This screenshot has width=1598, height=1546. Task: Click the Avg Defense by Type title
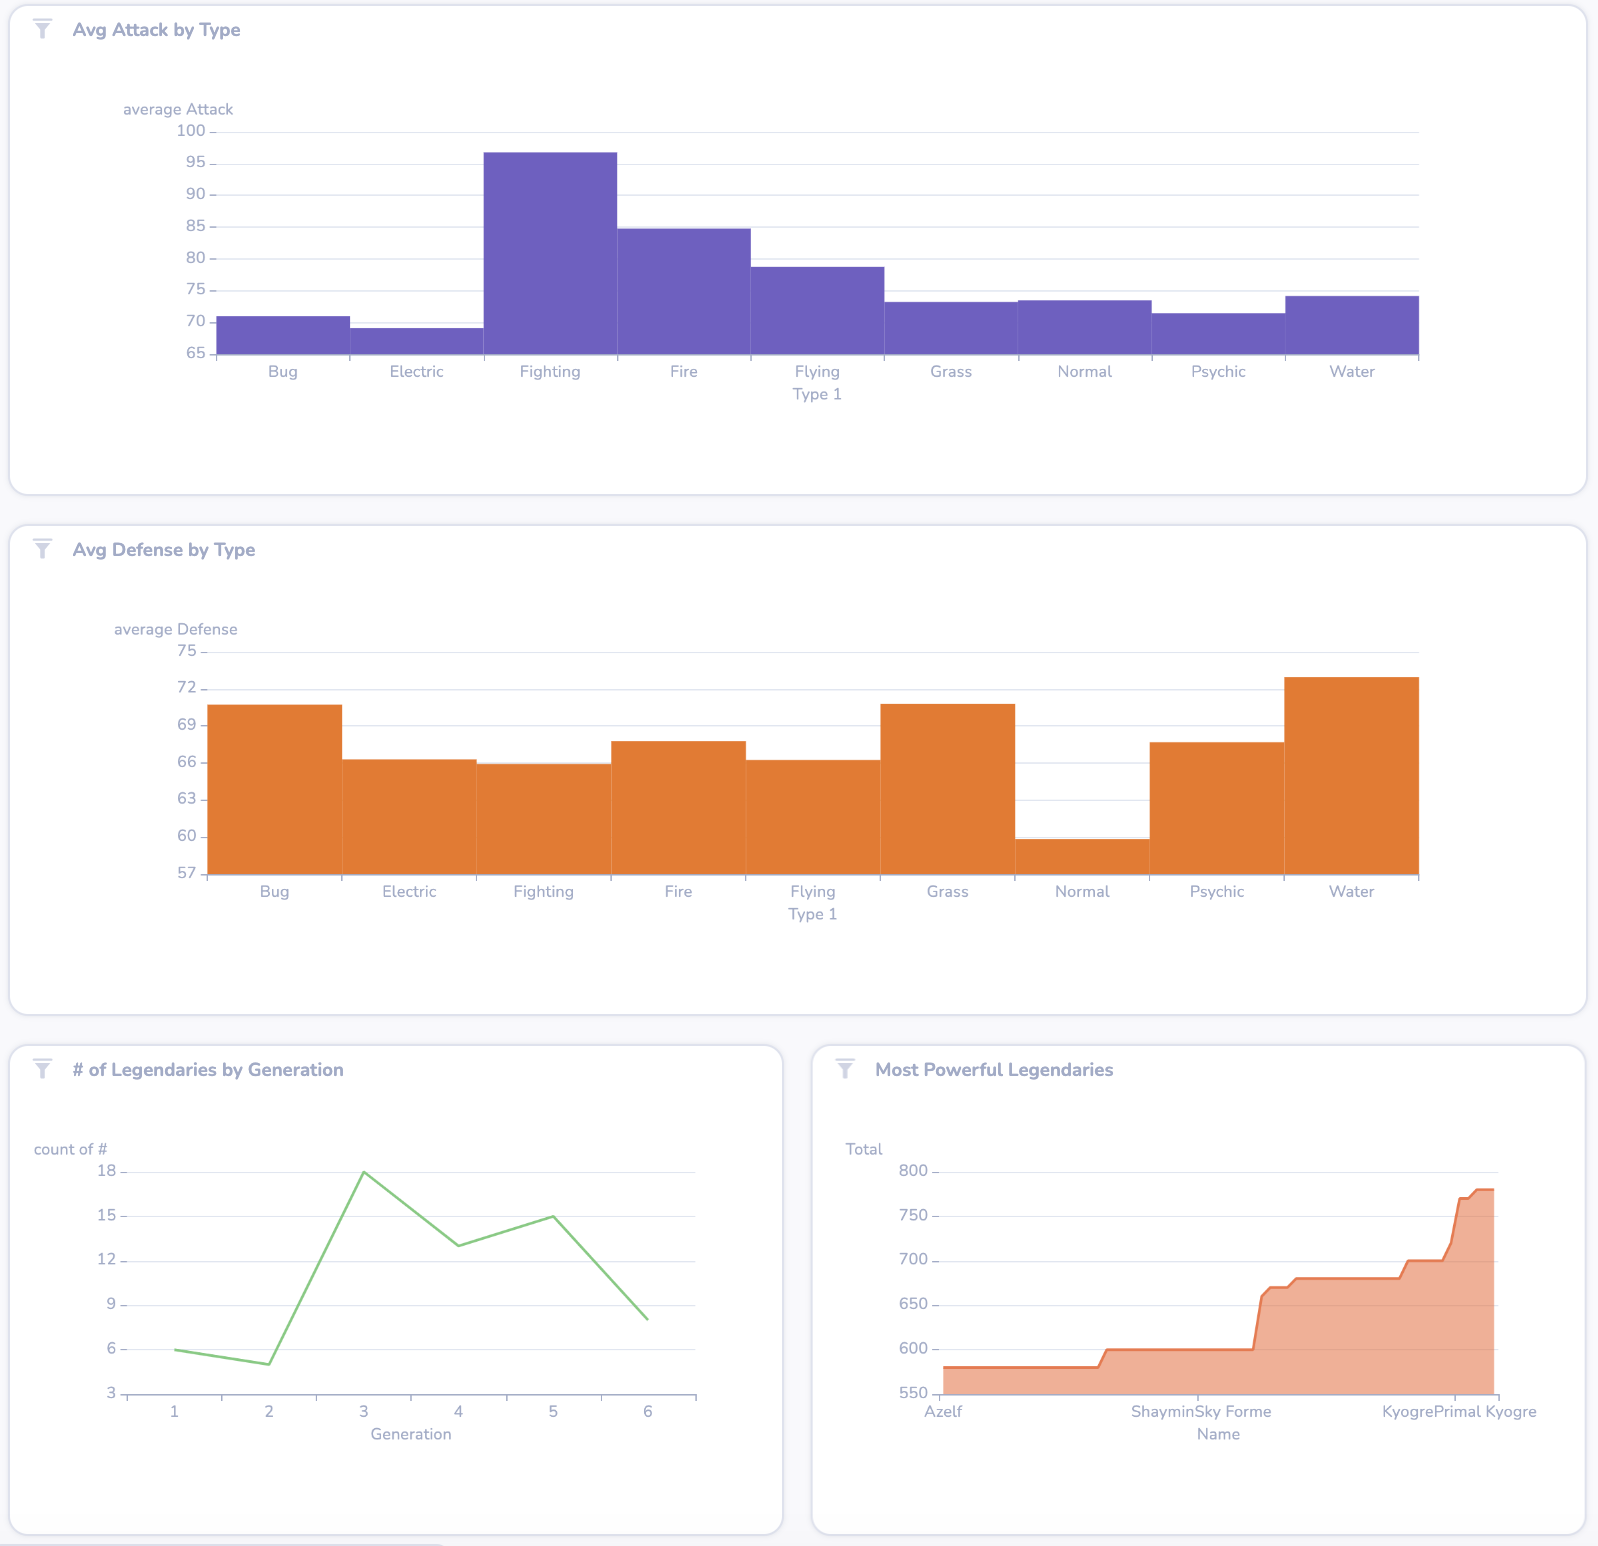click(x=164, y=550)
